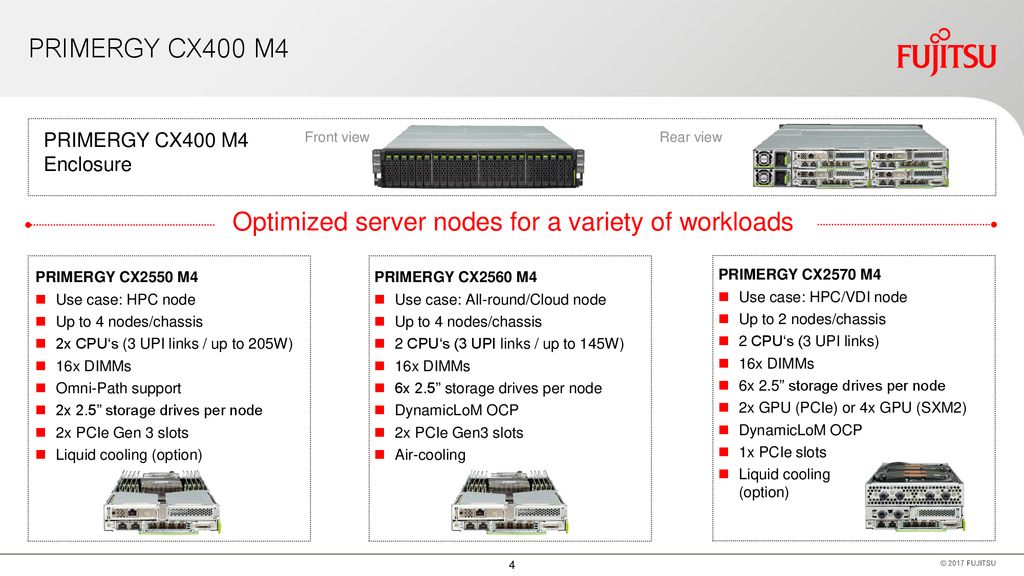Select "2 CPU's (3 UPI links)" under CX2570 M4

pyautogui.click(x=808, y=342)
